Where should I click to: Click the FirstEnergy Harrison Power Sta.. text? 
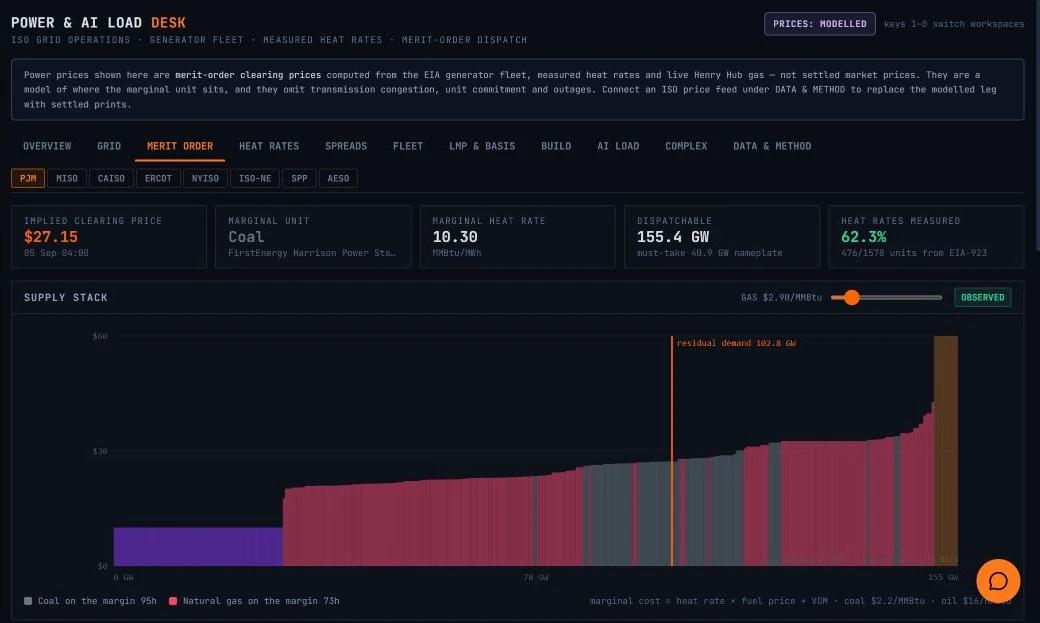pyautogui.click(x=312, y=253)
